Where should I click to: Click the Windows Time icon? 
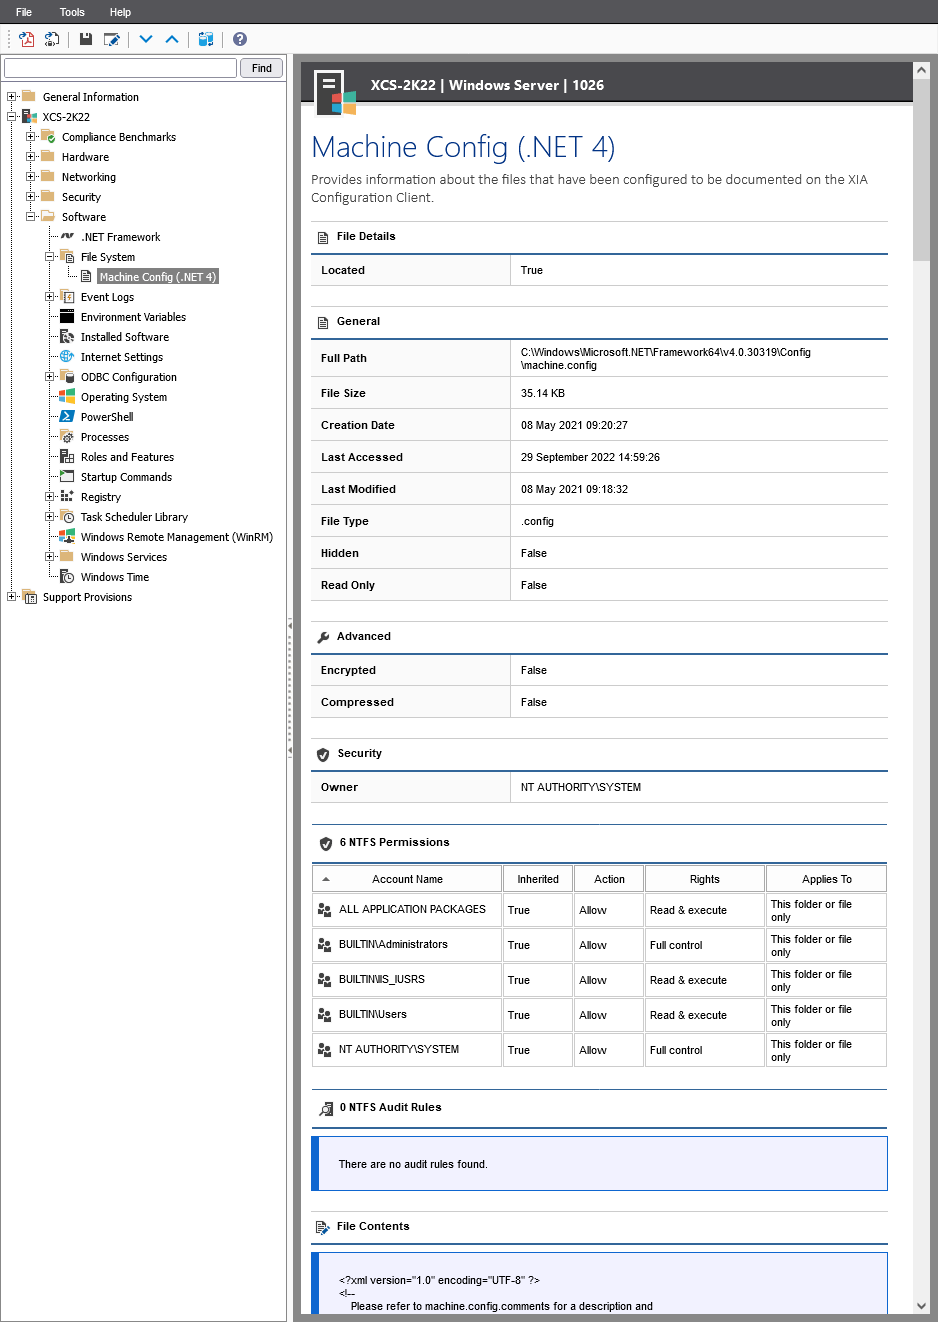coord(67,577)
